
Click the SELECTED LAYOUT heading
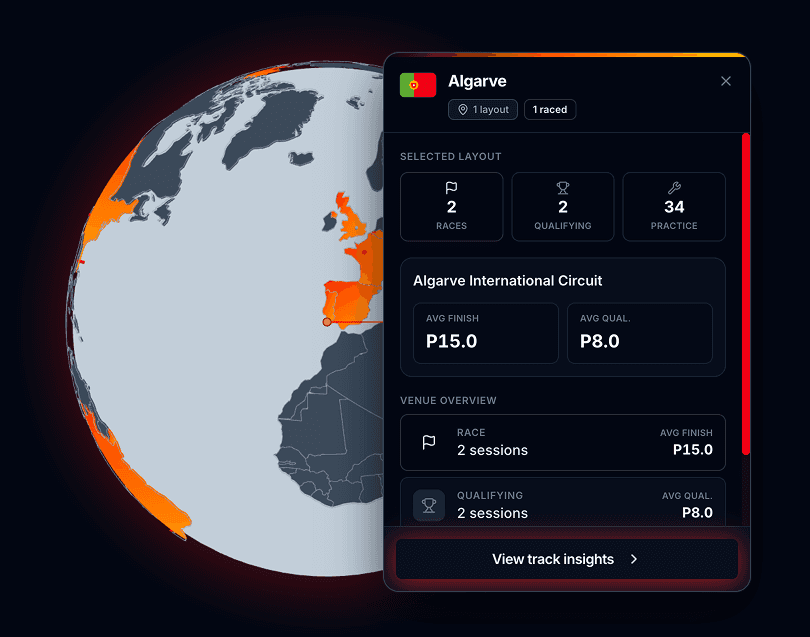pyautogui.click(x=450, y=157)
